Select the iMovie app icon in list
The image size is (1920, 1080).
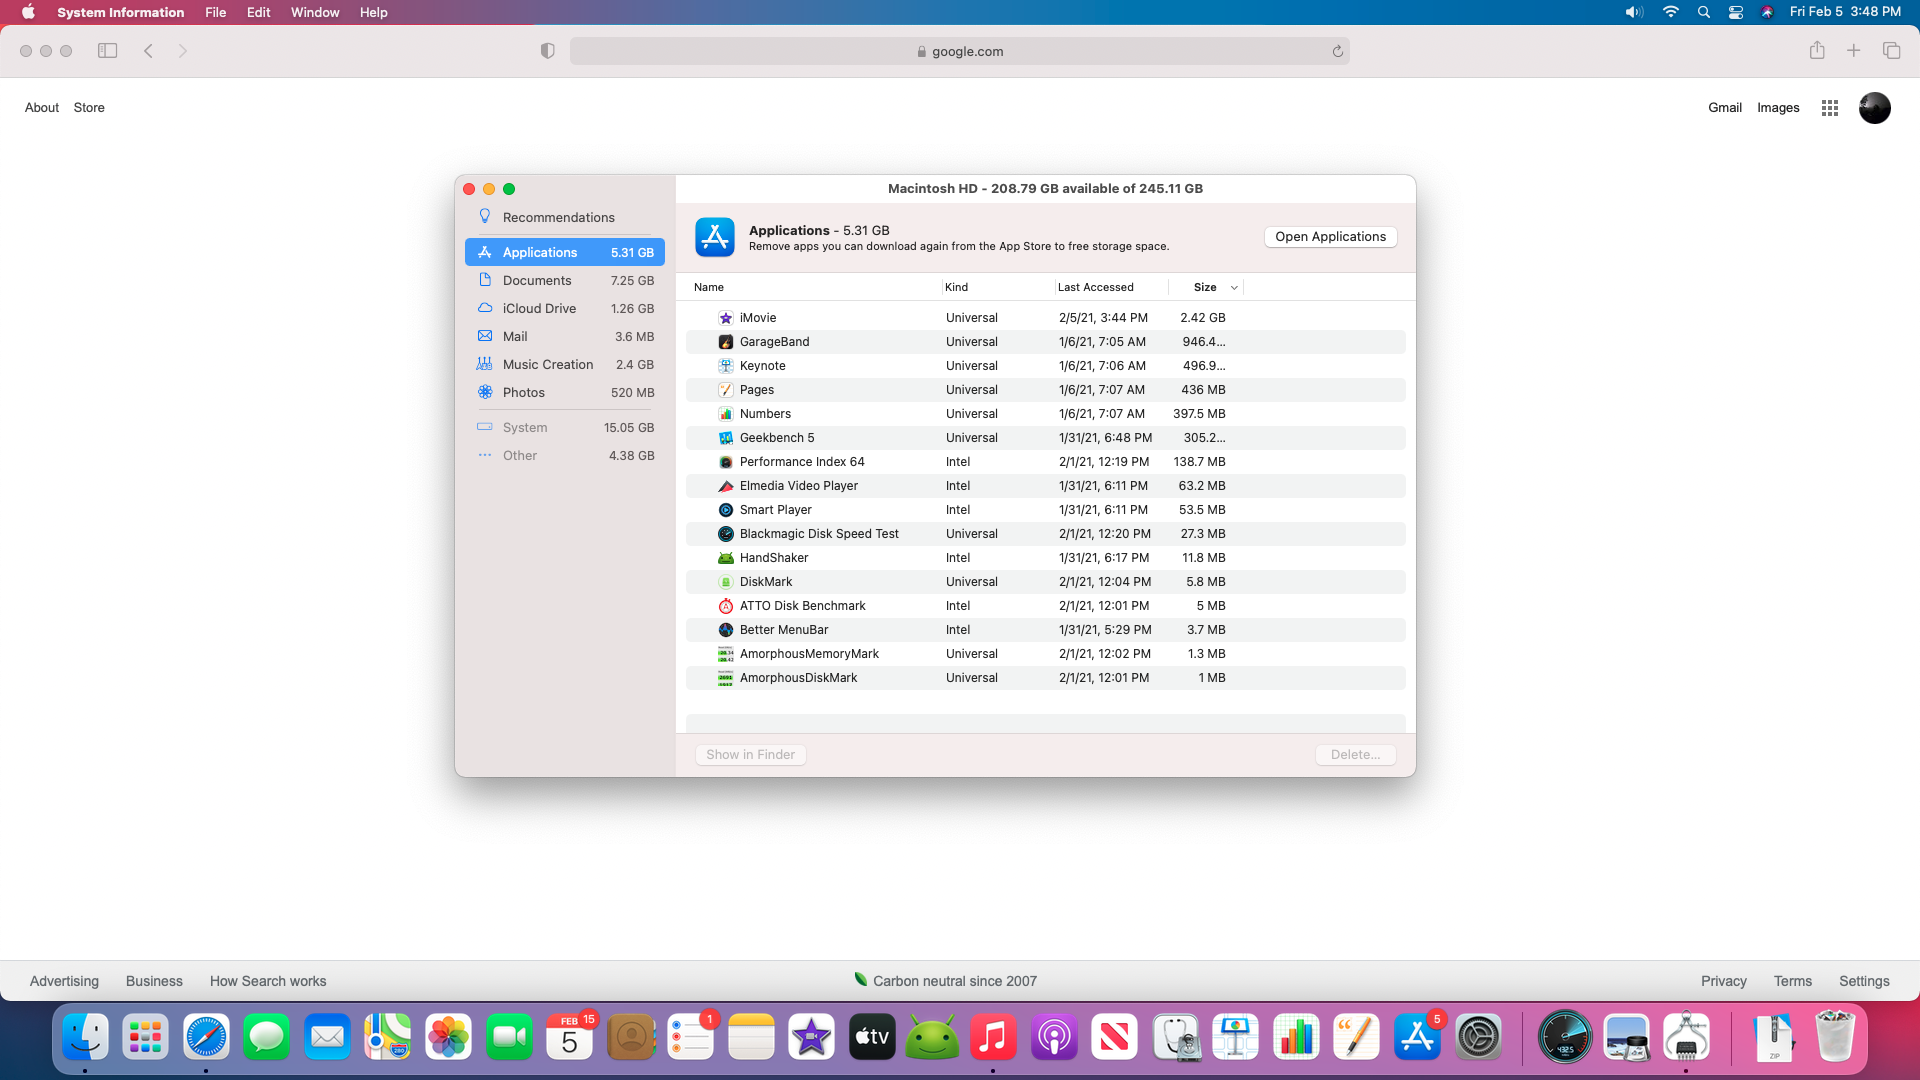[x=726, y=317]
